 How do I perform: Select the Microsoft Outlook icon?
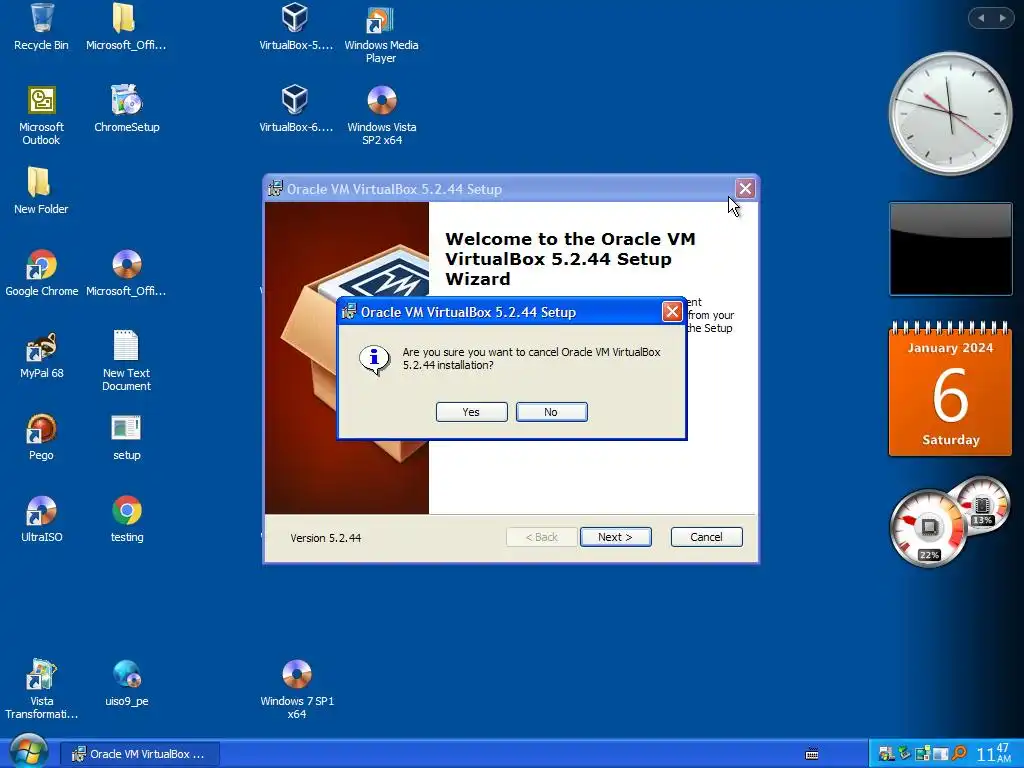pyautogui.click(x=41, y=116)
